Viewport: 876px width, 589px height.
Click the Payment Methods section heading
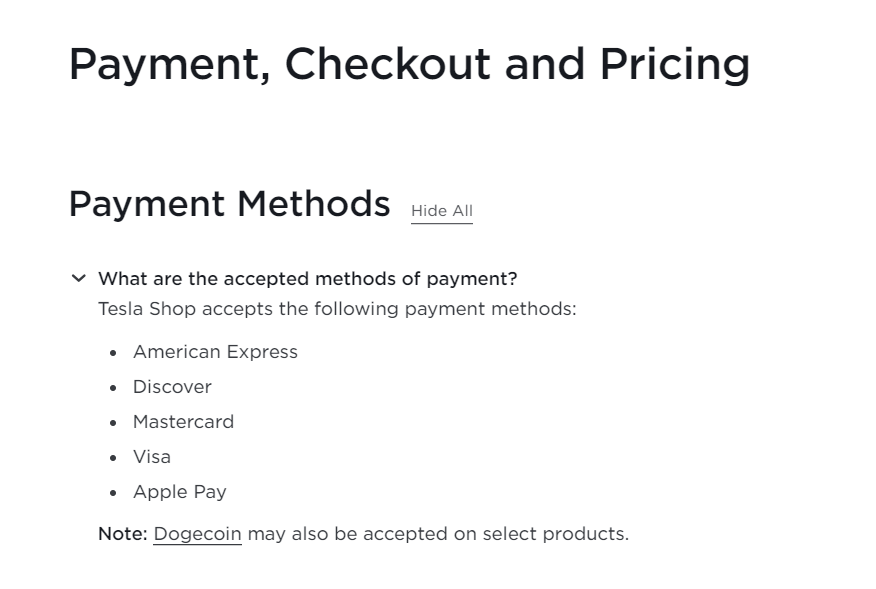229,204
